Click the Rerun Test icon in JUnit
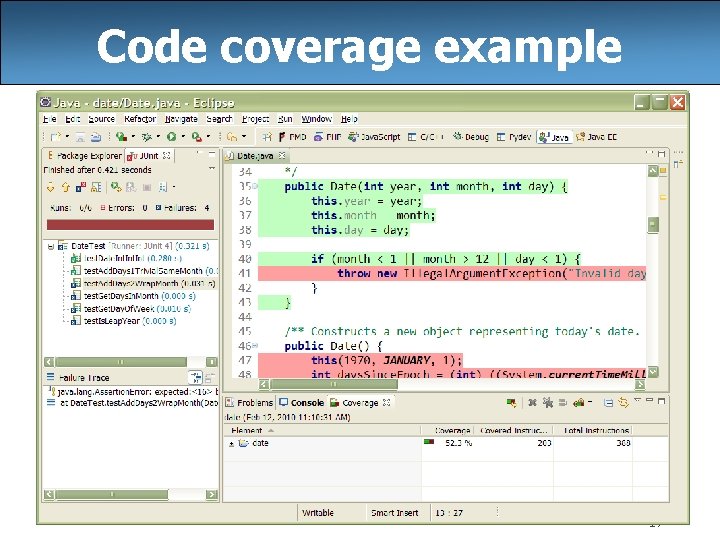 [x=116, y=187]
